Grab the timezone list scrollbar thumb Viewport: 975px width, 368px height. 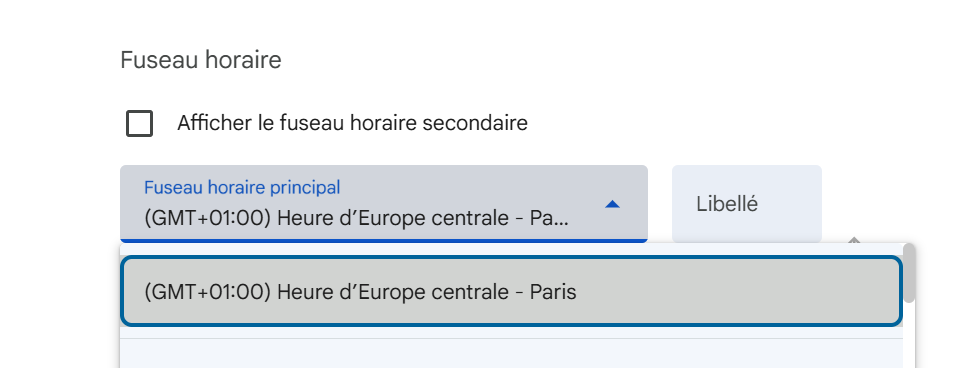[x=909, y=273]
